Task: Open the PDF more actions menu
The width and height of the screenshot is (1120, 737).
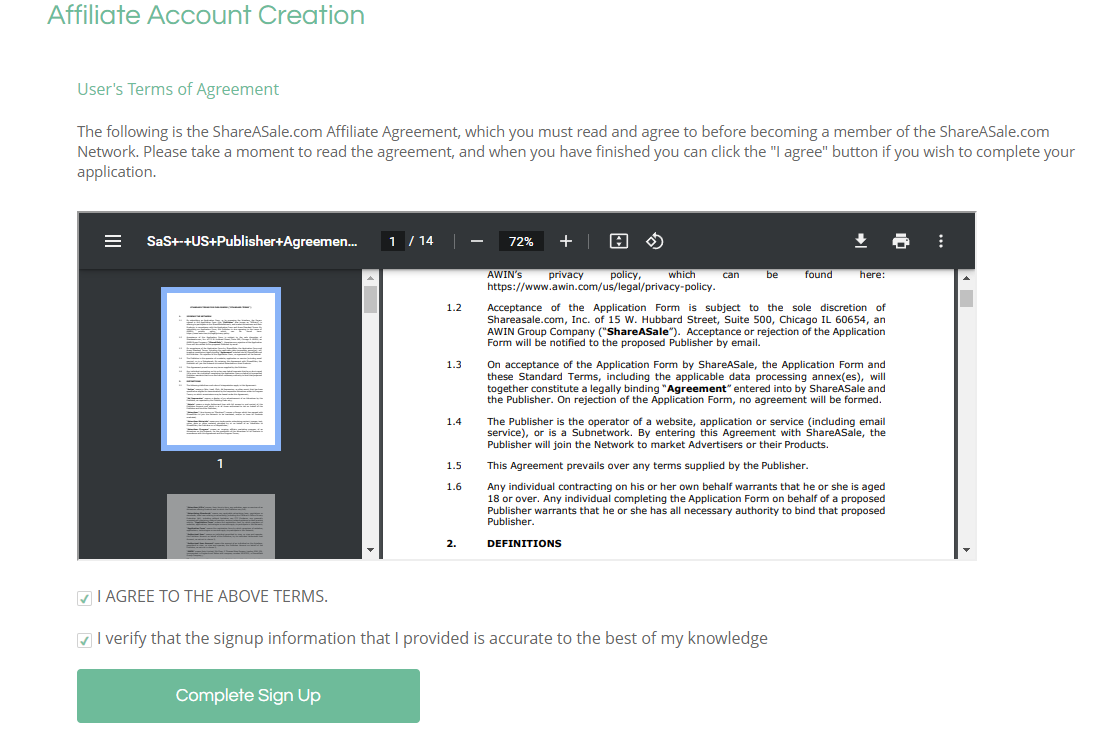Action: tap(941, 241)
